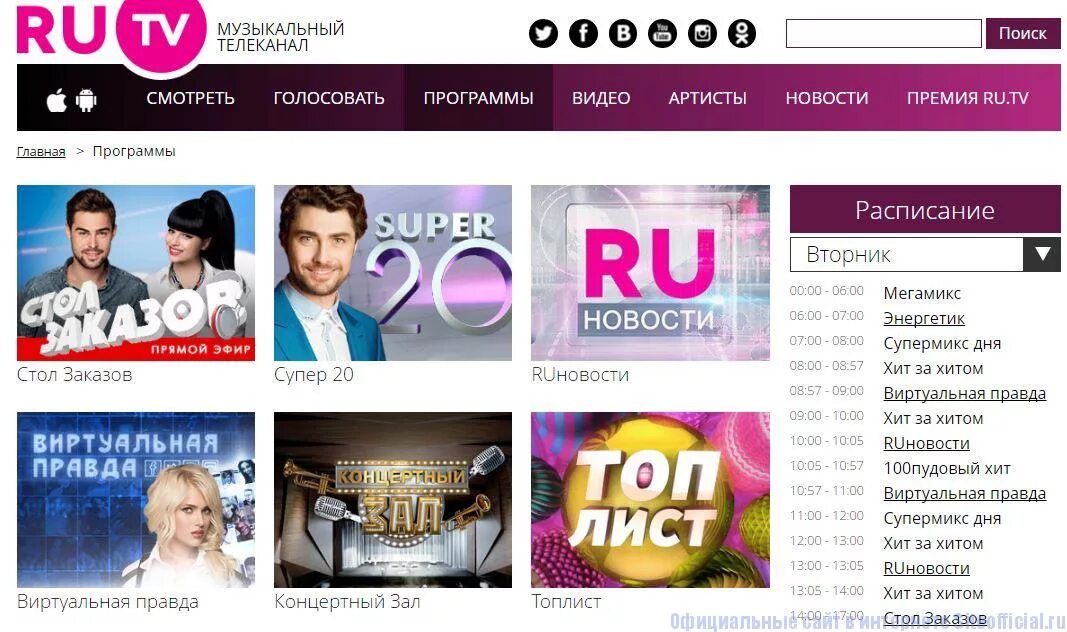Screen dimensions: 1067x632
Task: Open the Odnoklassniki social icon
Action: [742, 33]
